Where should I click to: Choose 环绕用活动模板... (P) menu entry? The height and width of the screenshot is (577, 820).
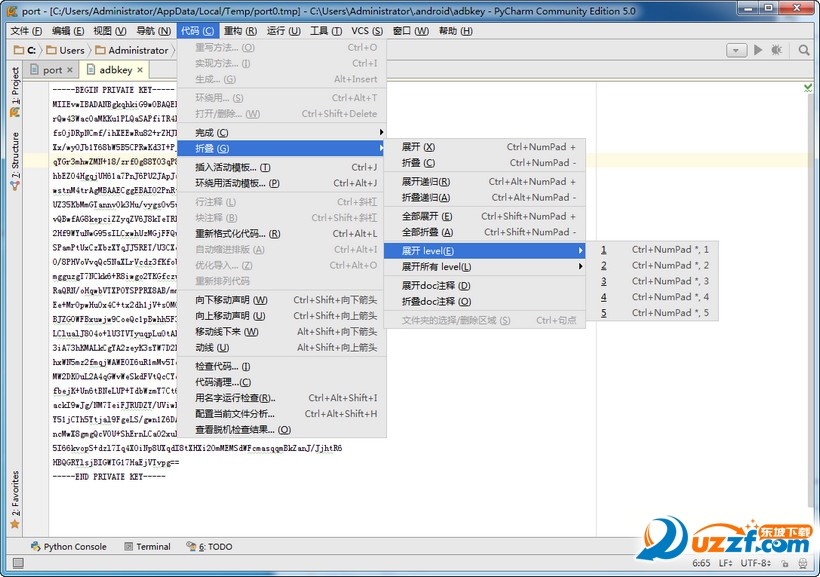click(x=282, y=183)
